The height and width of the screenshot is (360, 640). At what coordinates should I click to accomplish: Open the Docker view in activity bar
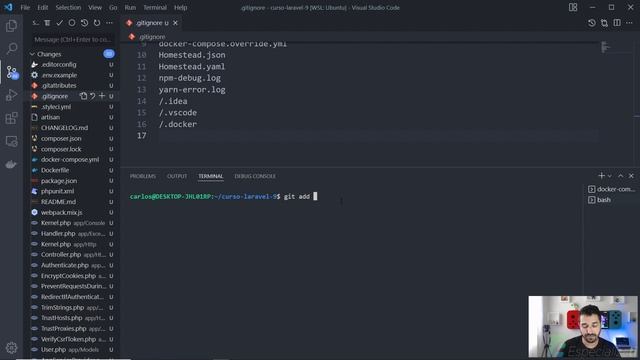(11, 164)
